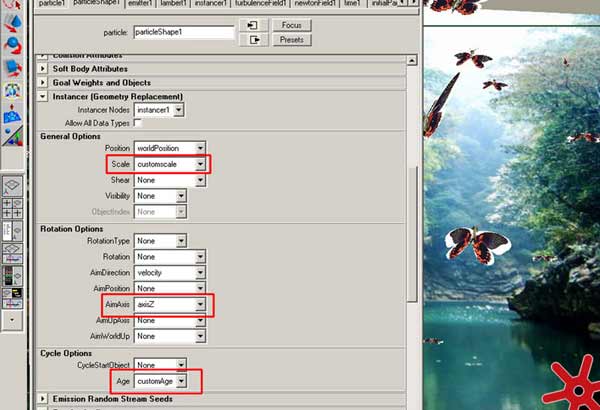Collapse Instancer (Geometry Replacement) section
The height and width of the screenshot is (410, 600).
(42, 96)
